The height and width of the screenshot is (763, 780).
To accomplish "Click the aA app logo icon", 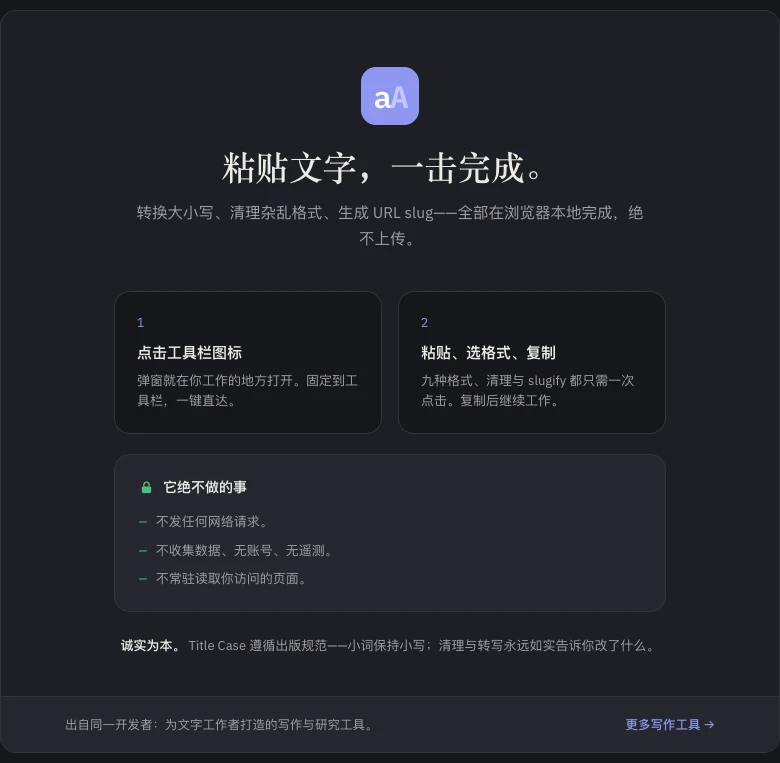I will click(390, 96).
